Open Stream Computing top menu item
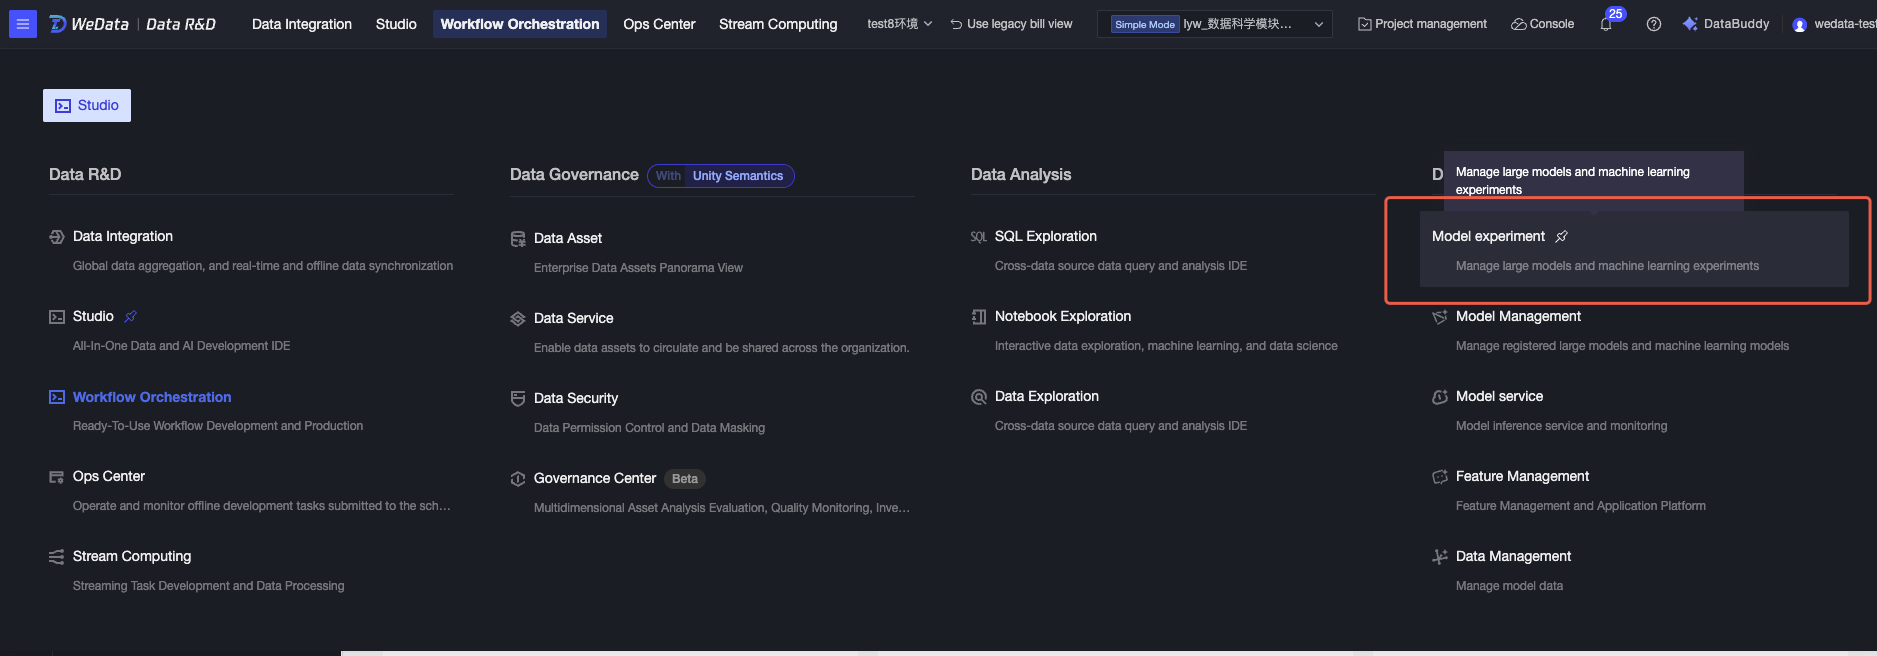 tap(778, 24)
